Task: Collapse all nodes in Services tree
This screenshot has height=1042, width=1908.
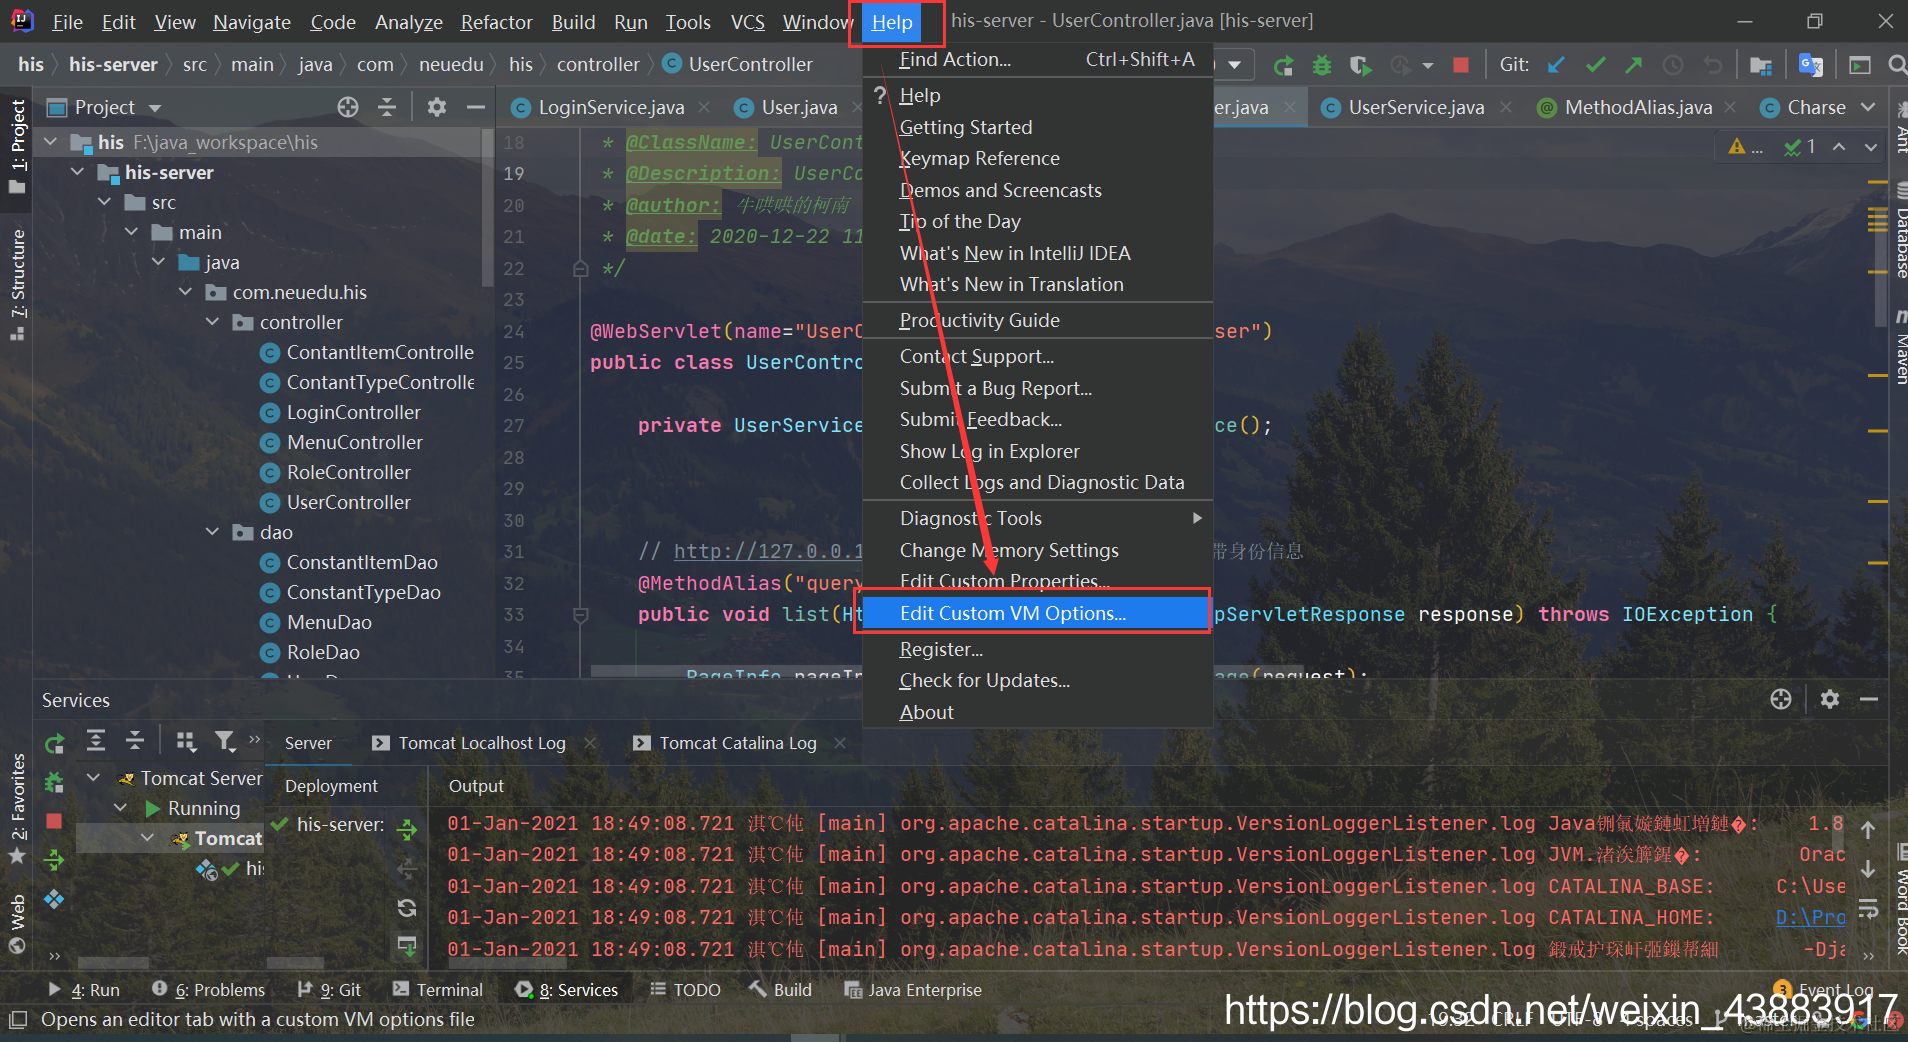Action: 135,741
